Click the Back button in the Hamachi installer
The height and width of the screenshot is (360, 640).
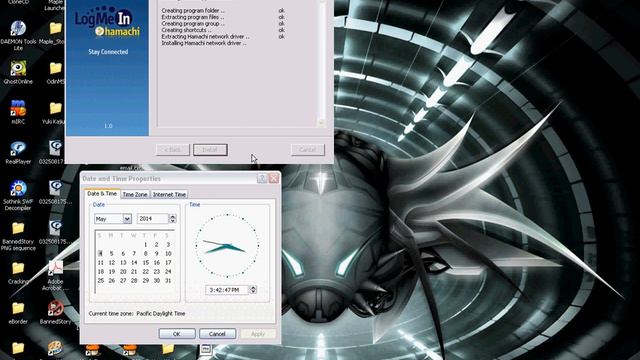click(x=173, y=150)
